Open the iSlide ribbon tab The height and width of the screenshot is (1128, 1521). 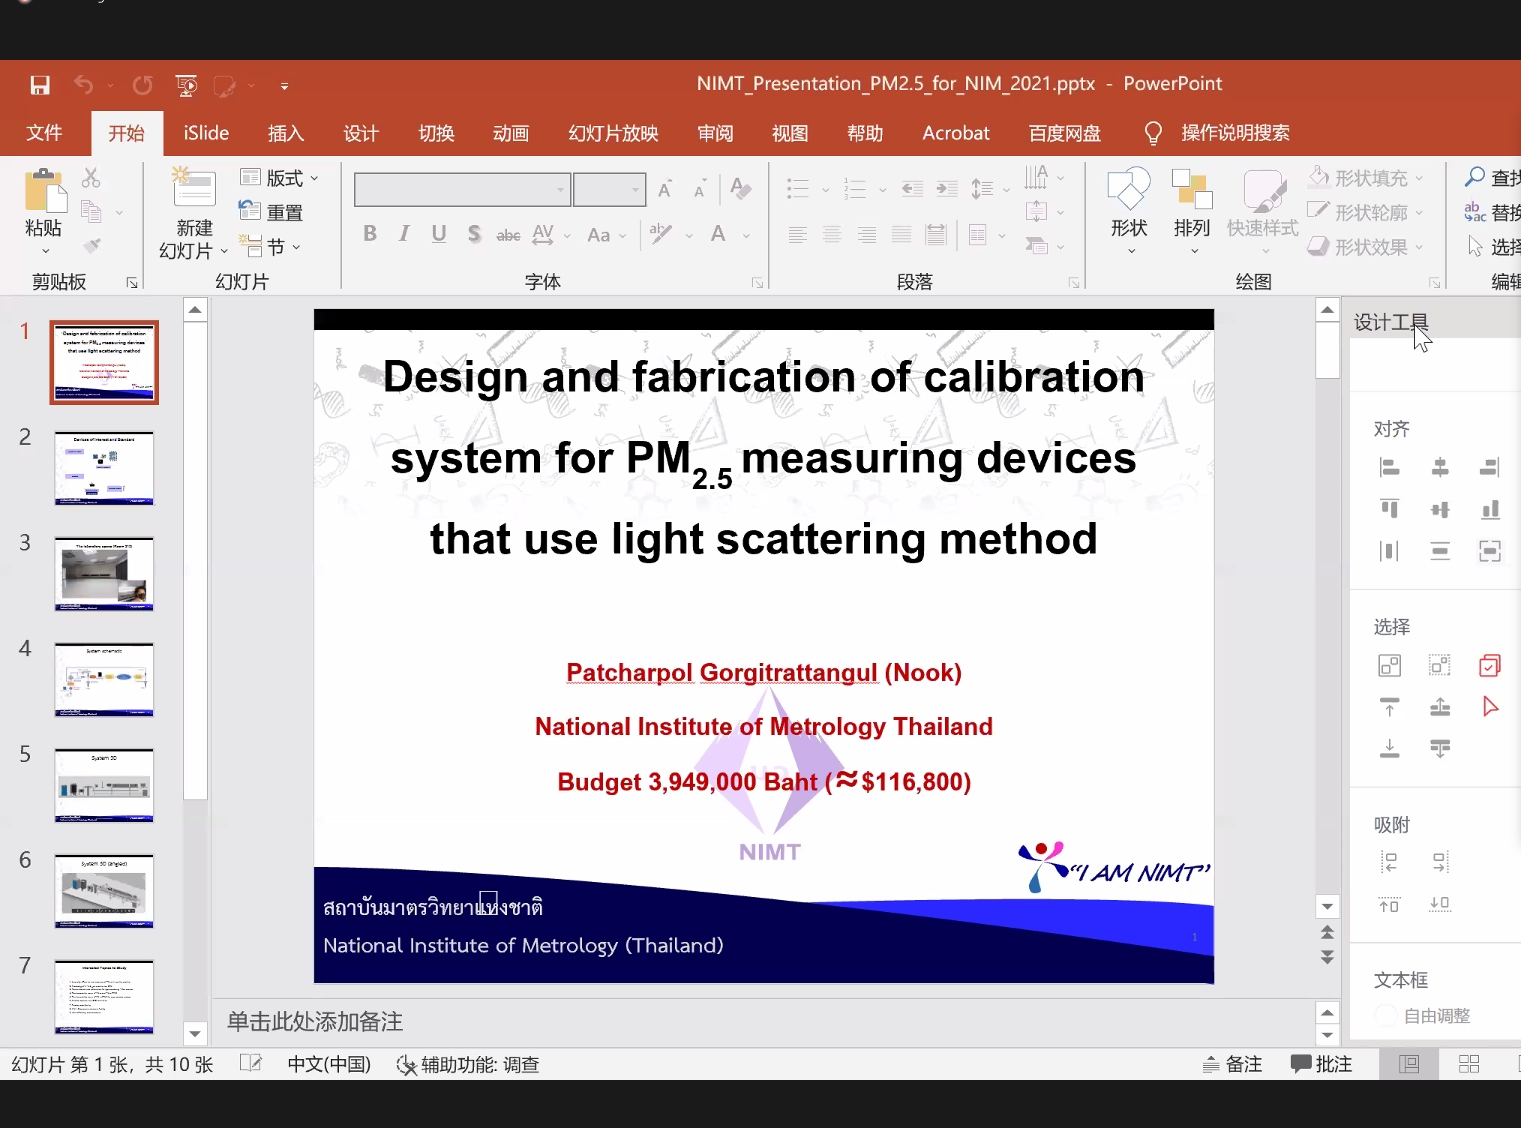206,133
